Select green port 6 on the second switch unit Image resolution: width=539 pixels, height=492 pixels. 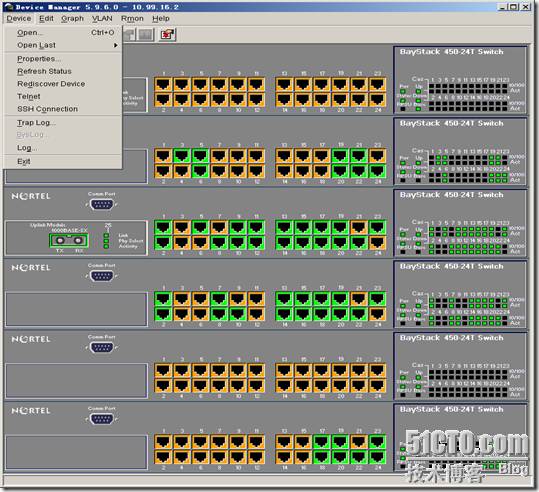point(200,171)
